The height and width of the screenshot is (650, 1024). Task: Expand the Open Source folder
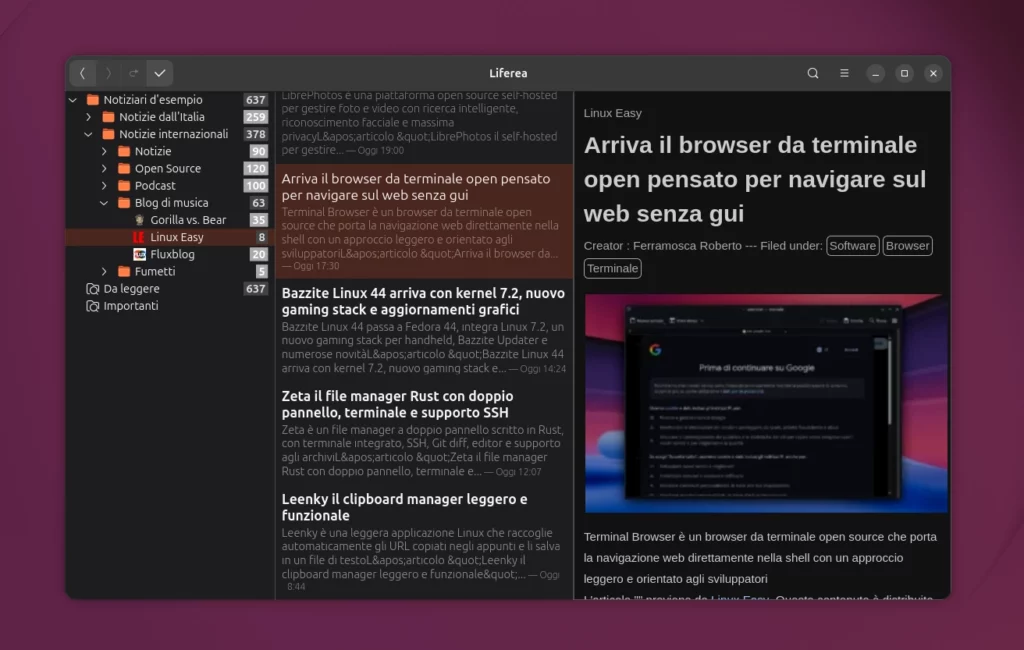[104, 169]
